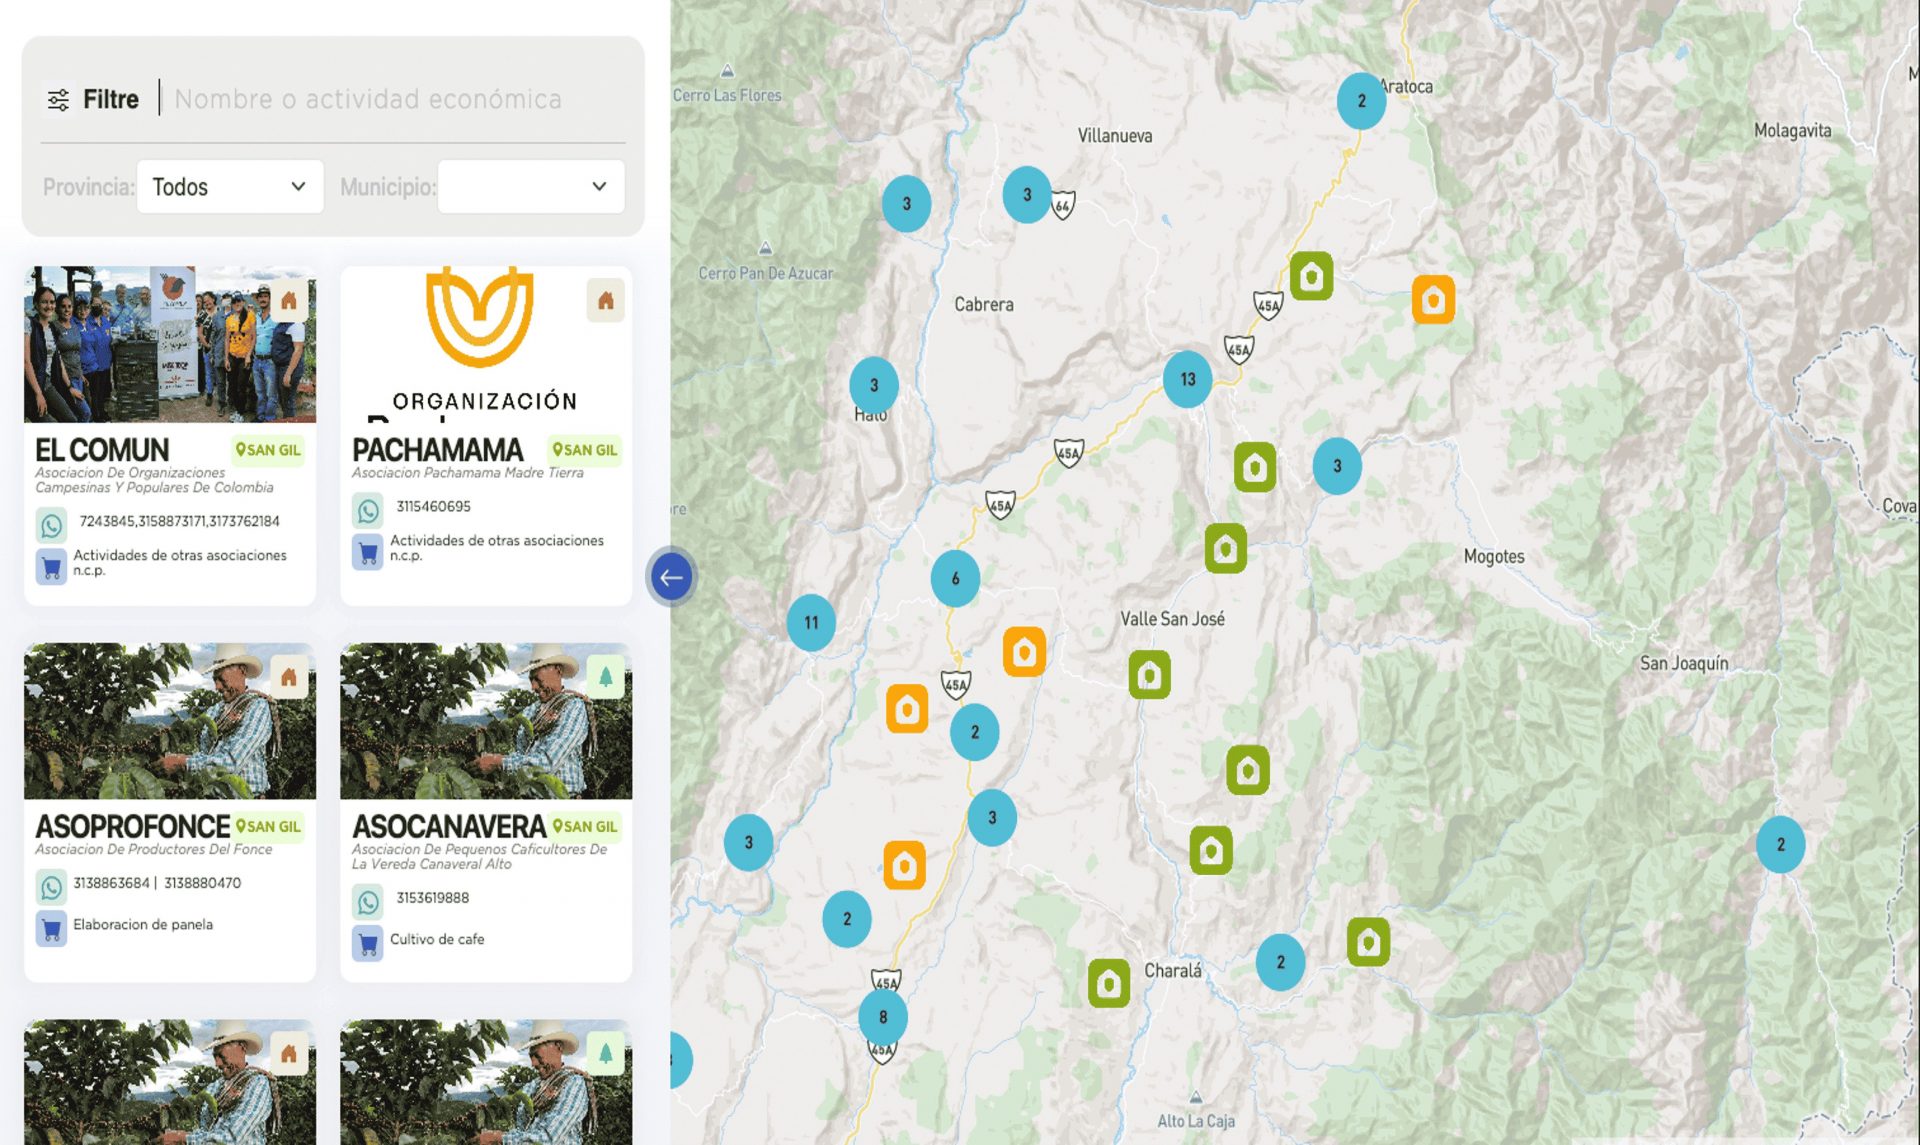Click the WhatsApp icon on the EL COMUN card
Screen dimensions: 1920x1145
pos(52,524)
